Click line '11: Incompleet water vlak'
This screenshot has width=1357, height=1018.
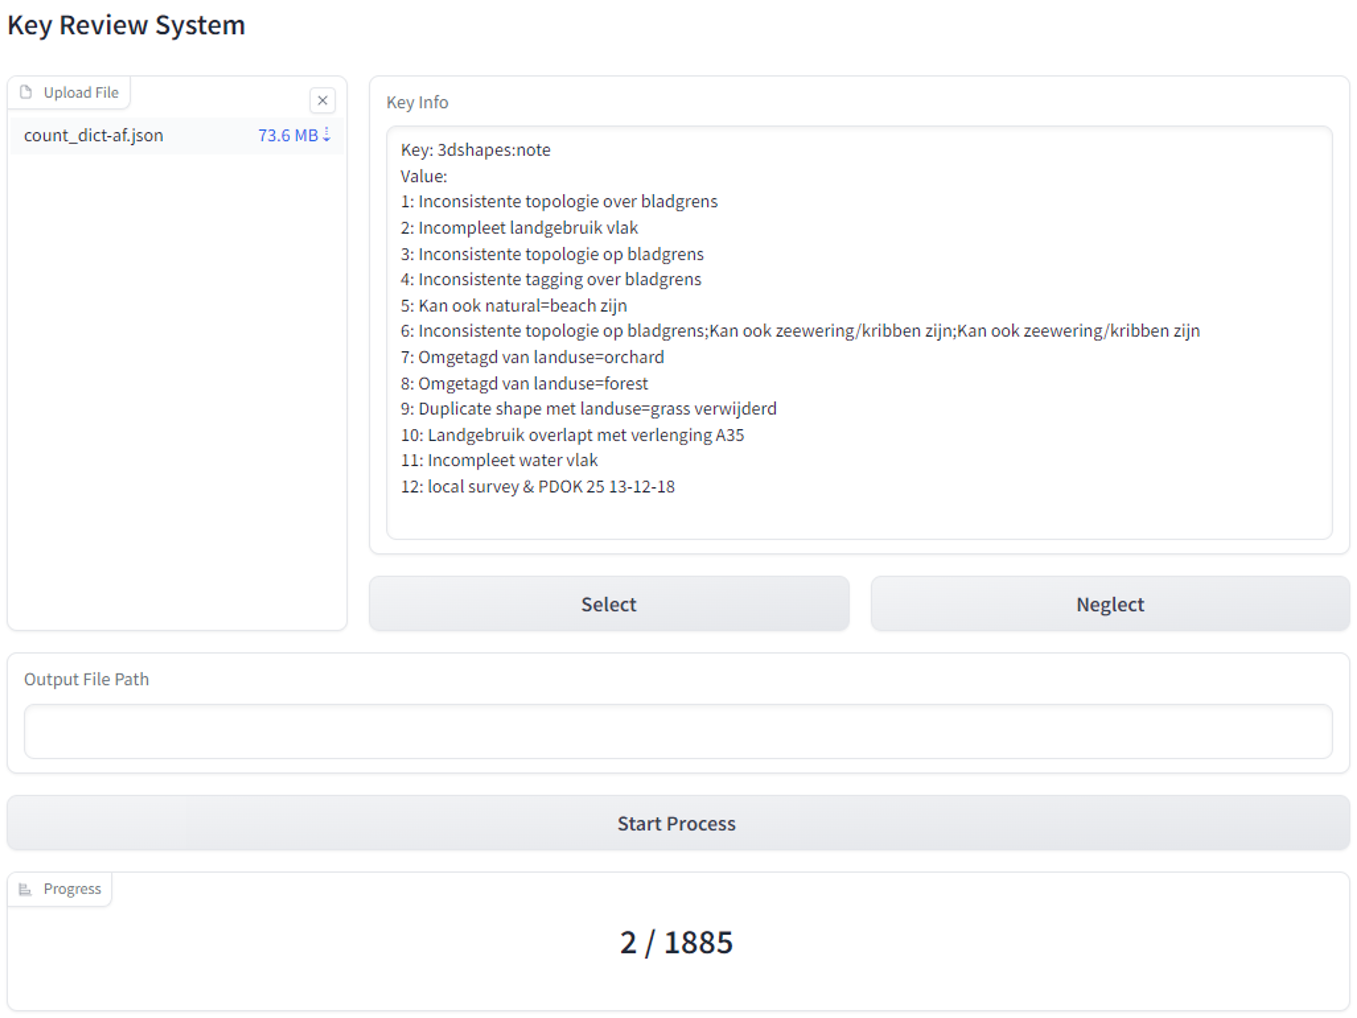click(499, 460)
